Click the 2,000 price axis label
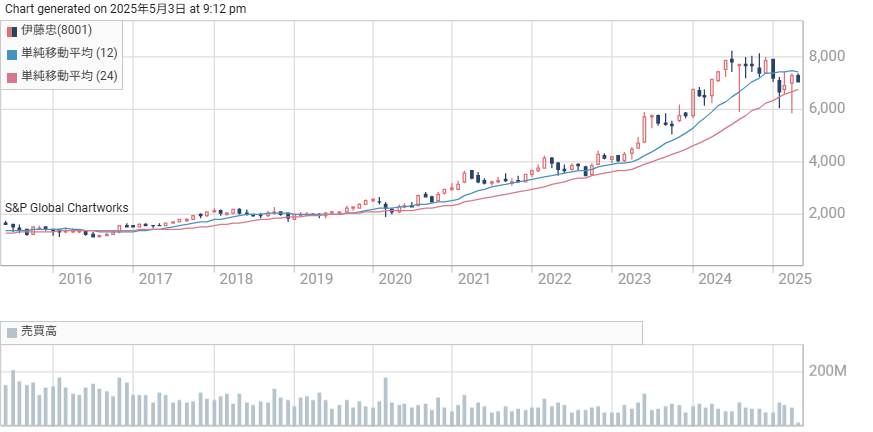 [826, 213]
